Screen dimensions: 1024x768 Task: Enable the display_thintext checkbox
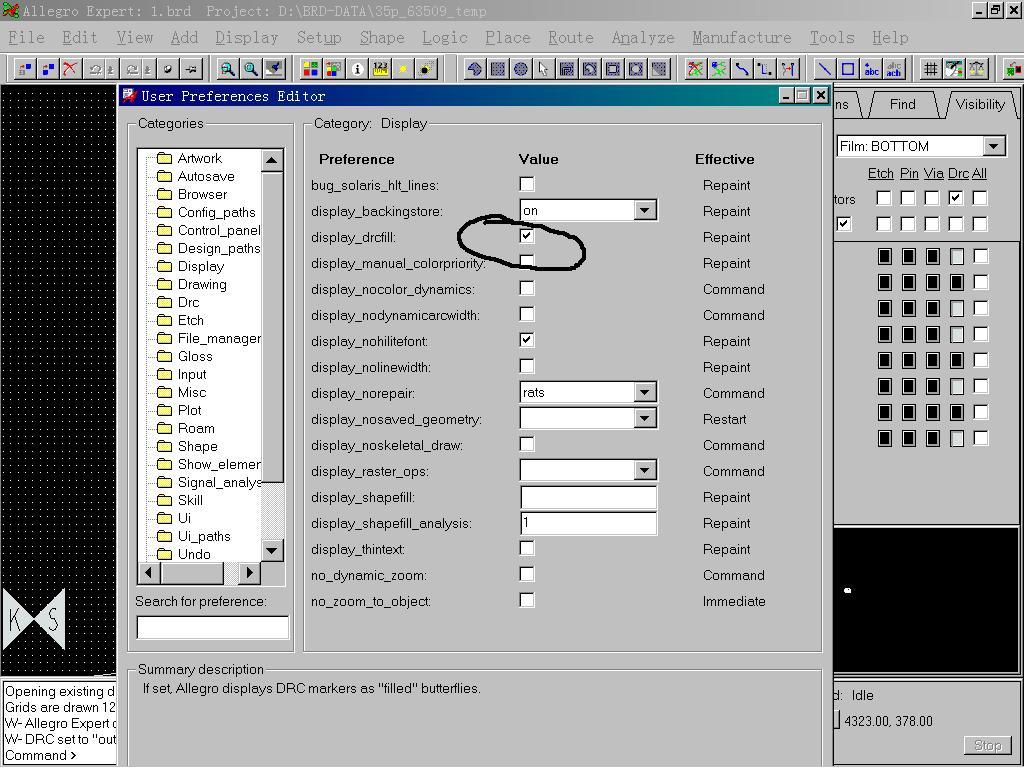pyautogui.click(x=527, y=548)
